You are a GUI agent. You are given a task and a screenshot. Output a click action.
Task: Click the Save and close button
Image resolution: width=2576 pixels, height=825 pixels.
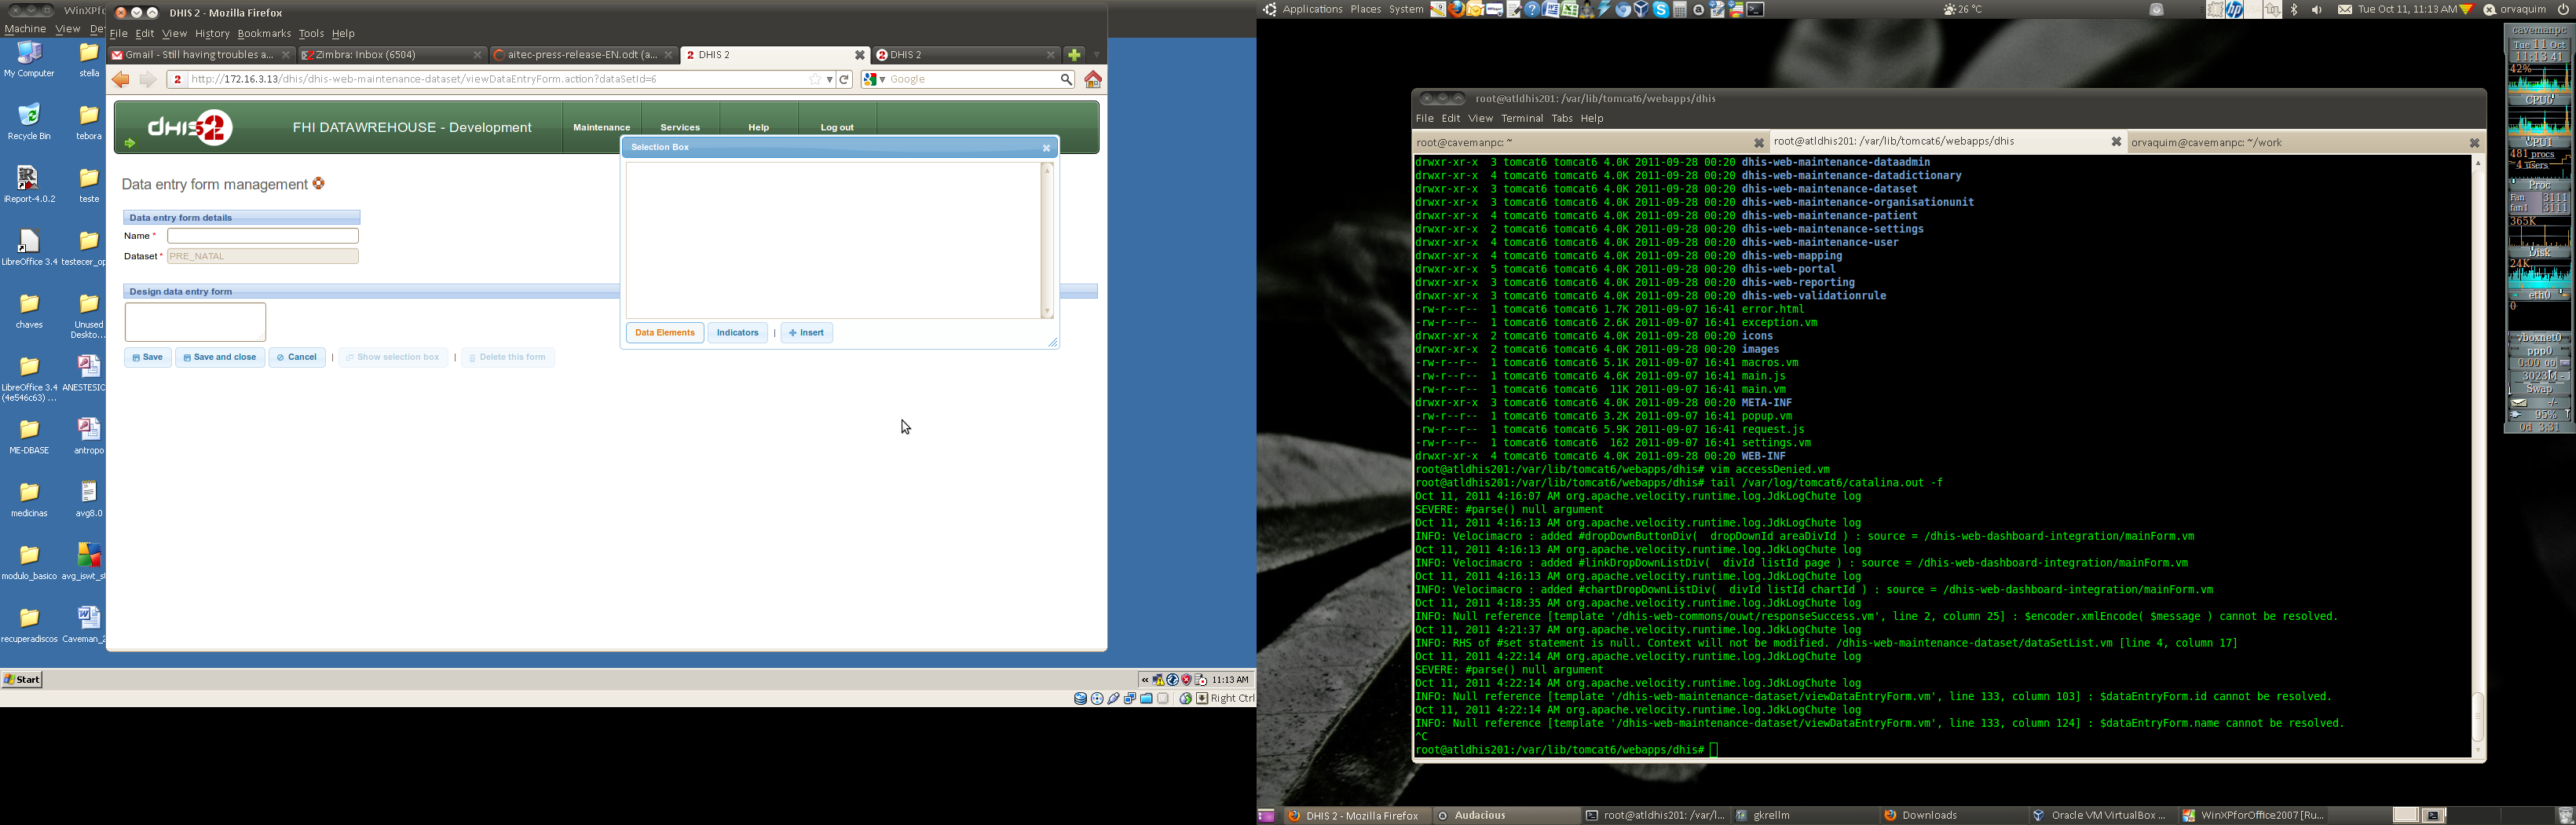pyautogui.click(x=220, y=357)
